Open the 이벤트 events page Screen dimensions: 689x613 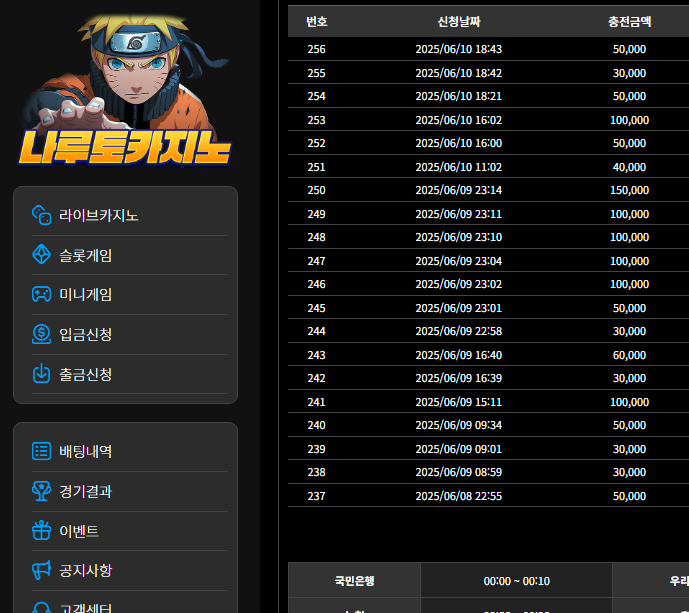[x=79, y=531]
